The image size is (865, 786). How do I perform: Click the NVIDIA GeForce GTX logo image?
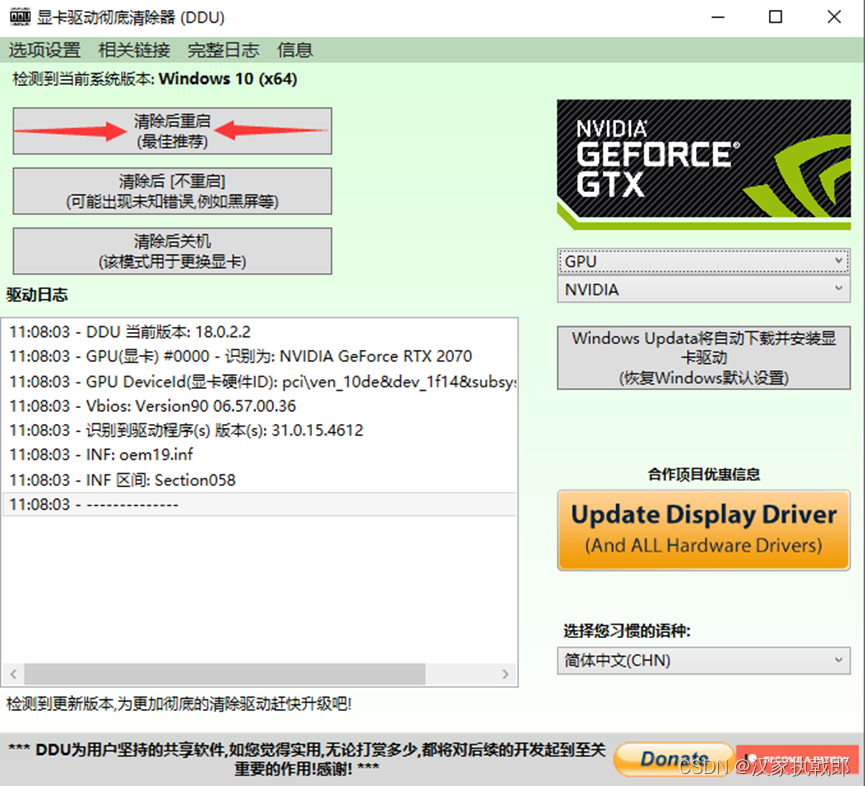point(703,164)
